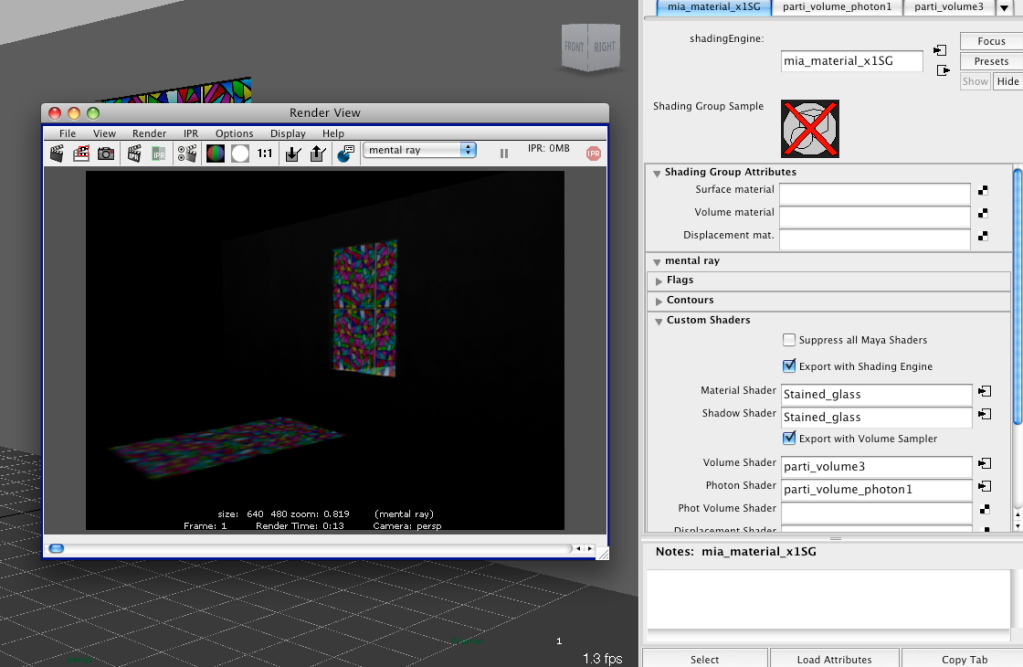Enable Suppress all Maya Shaders checkbox
The image size is (1023, 667).
point(790,340)
